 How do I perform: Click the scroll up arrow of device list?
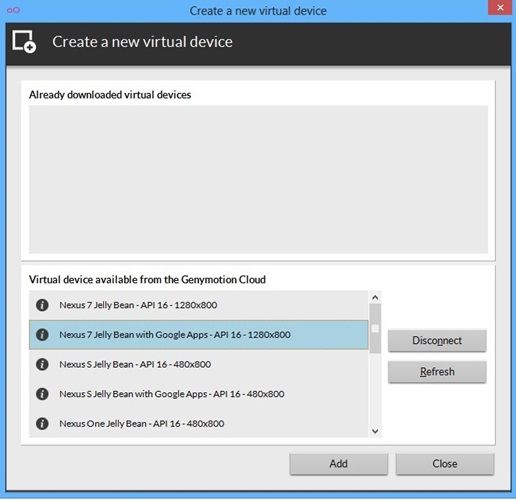tap(375, 297)
